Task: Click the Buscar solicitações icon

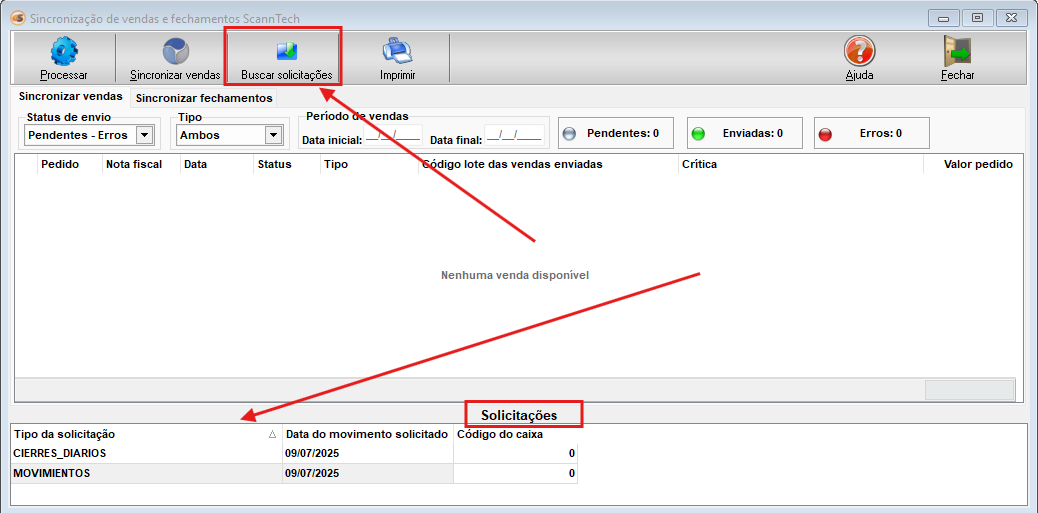Action: [x=286, y=52]
